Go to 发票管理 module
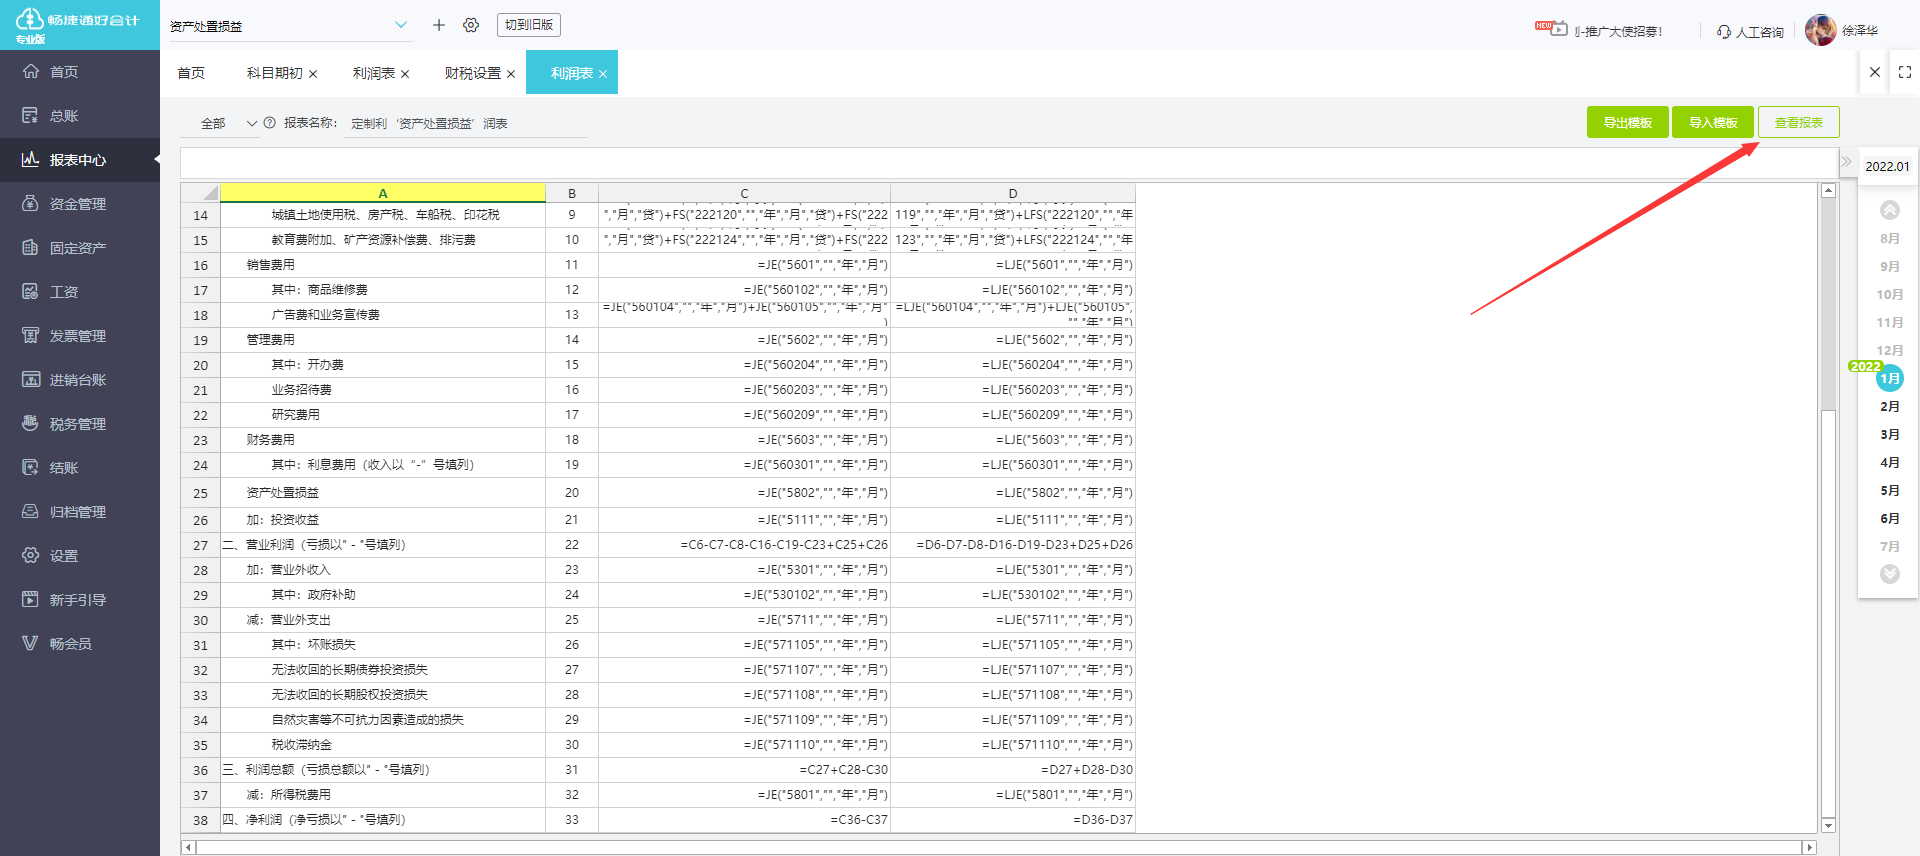This screenshot has width=1920, height=856. point(77,336)
